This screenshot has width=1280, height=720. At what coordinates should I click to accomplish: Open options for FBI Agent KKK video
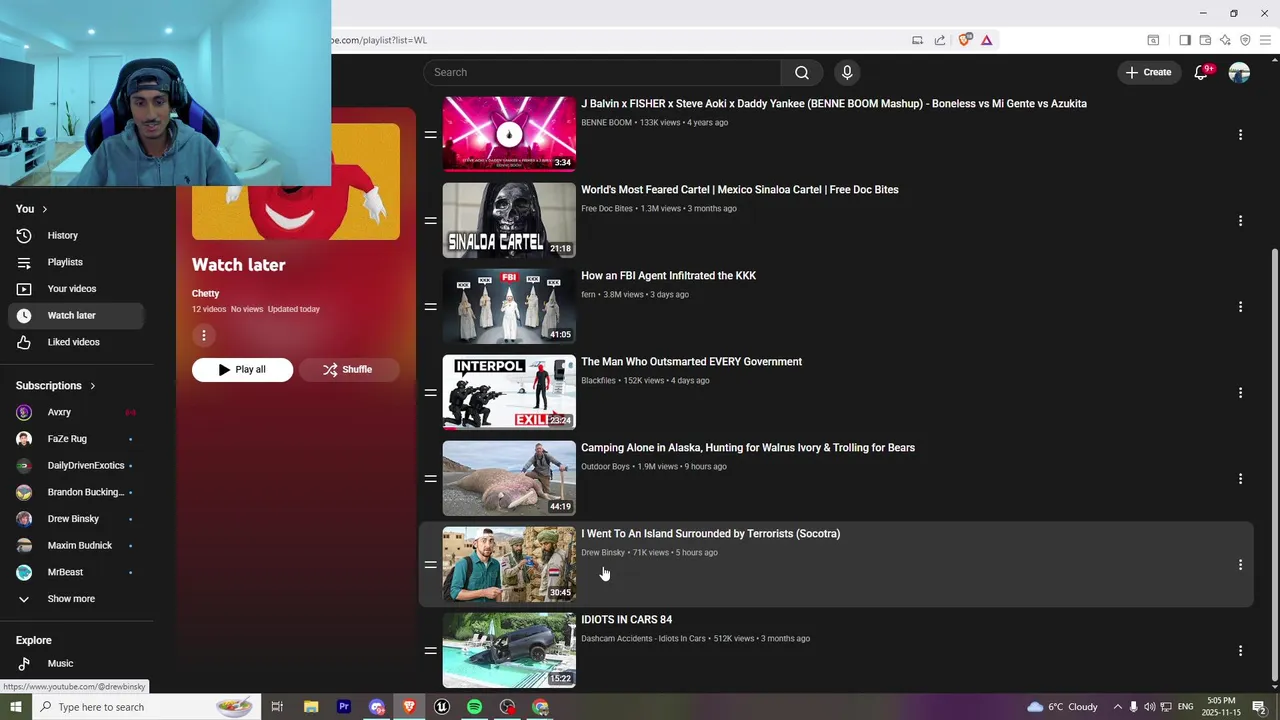[x=1240, y=306]
